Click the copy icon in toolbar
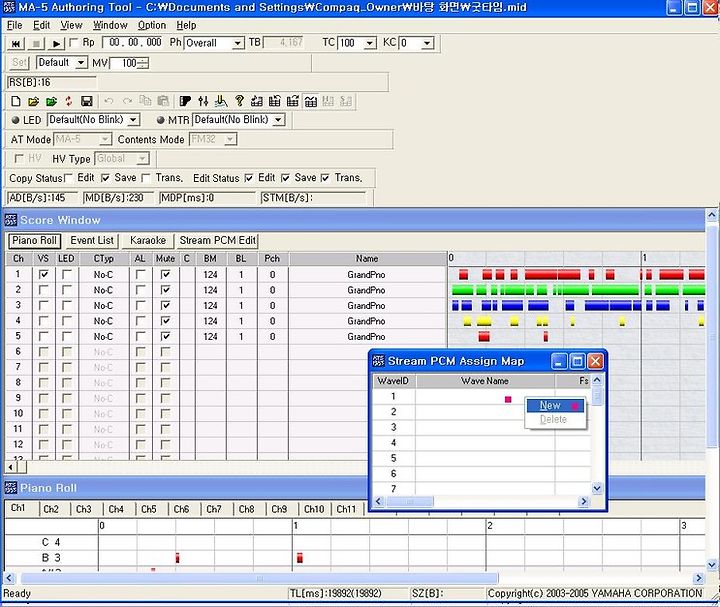This screenshot has width=720, height=607. 145,101
